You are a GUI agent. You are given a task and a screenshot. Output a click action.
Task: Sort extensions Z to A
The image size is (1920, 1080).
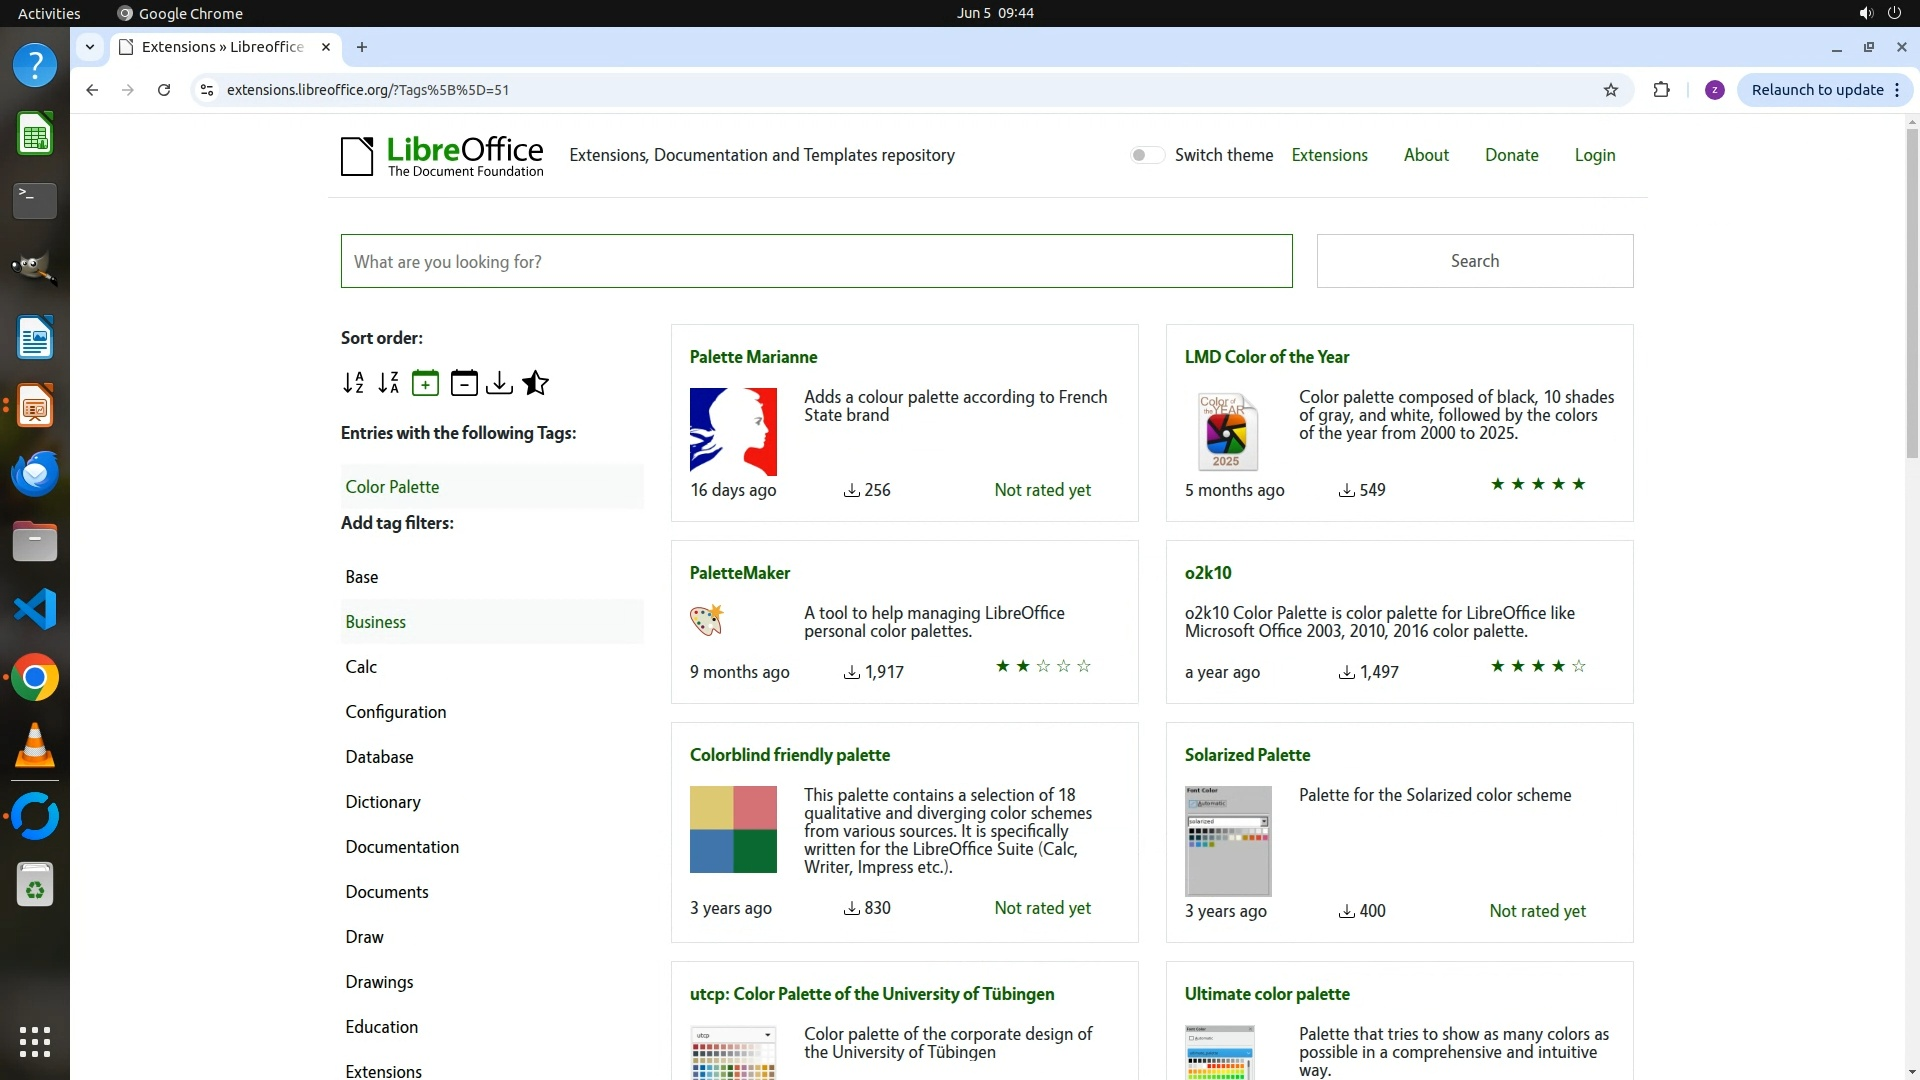[389, 383]
